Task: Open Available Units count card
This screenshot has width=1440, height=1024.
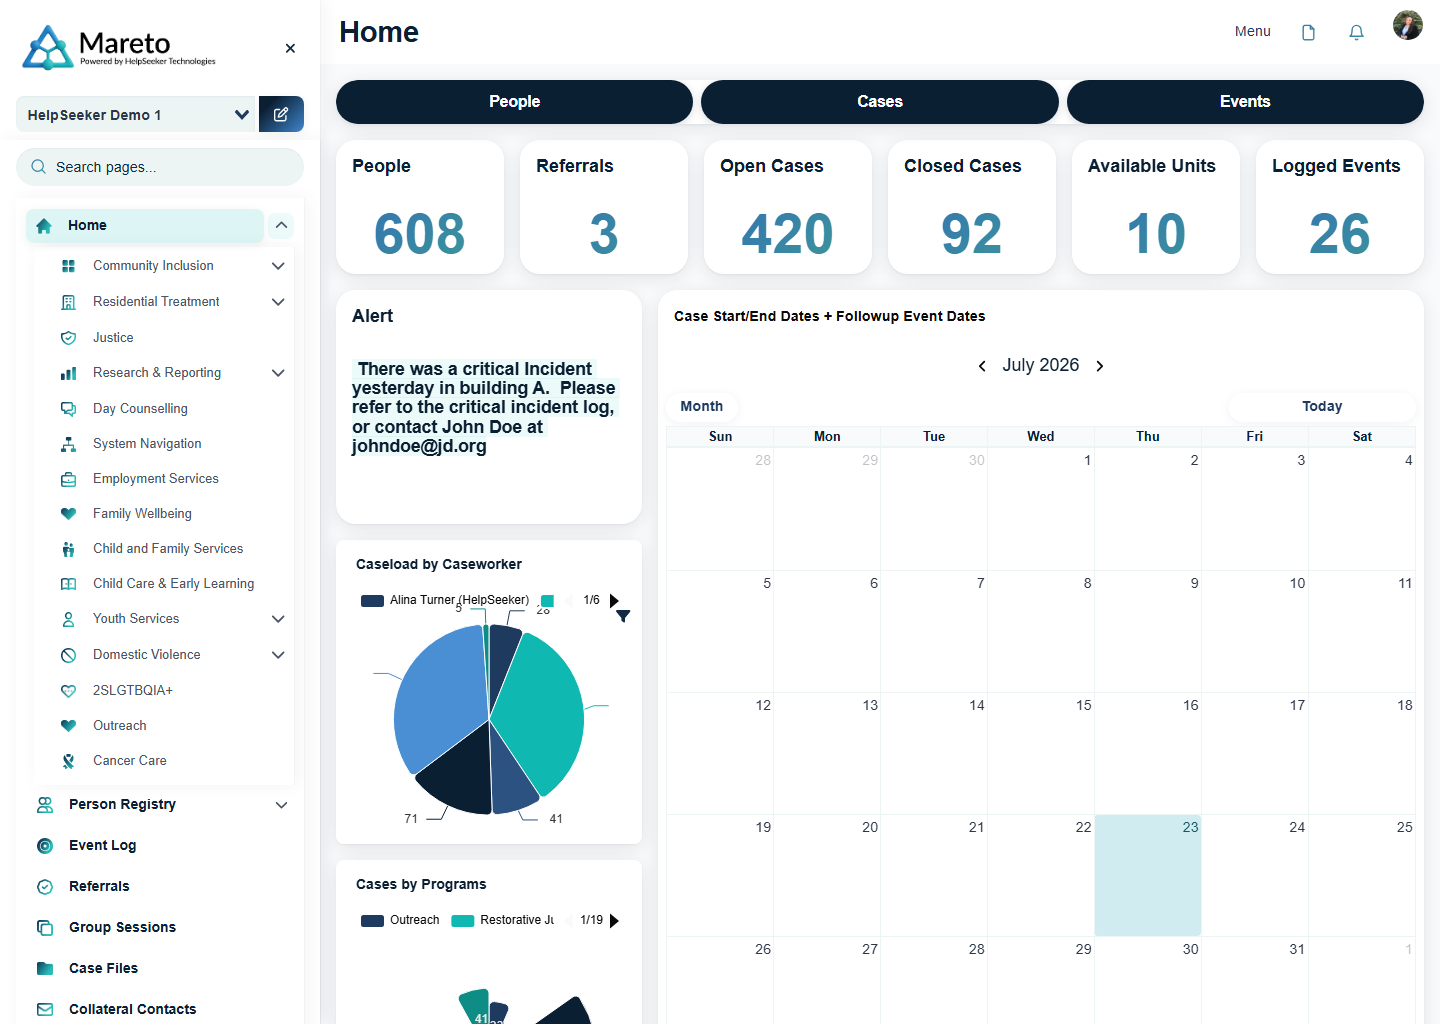Action: pyautogui.click(x=1156, y=207)
